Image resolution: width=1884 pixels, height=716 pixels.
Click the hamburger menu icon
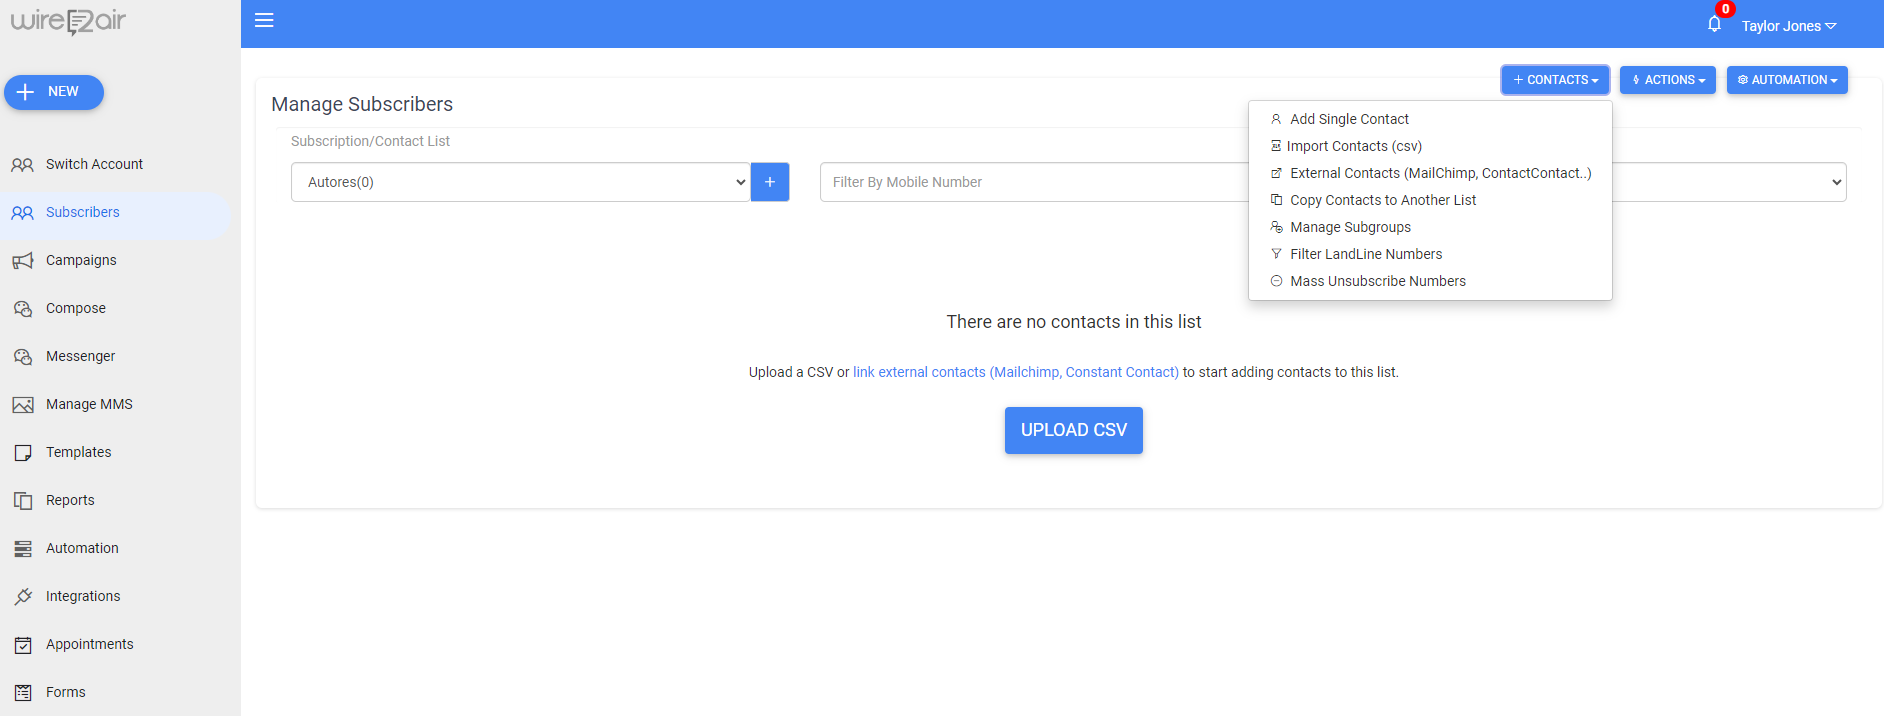pyautogui.click(x=264, y=20)
